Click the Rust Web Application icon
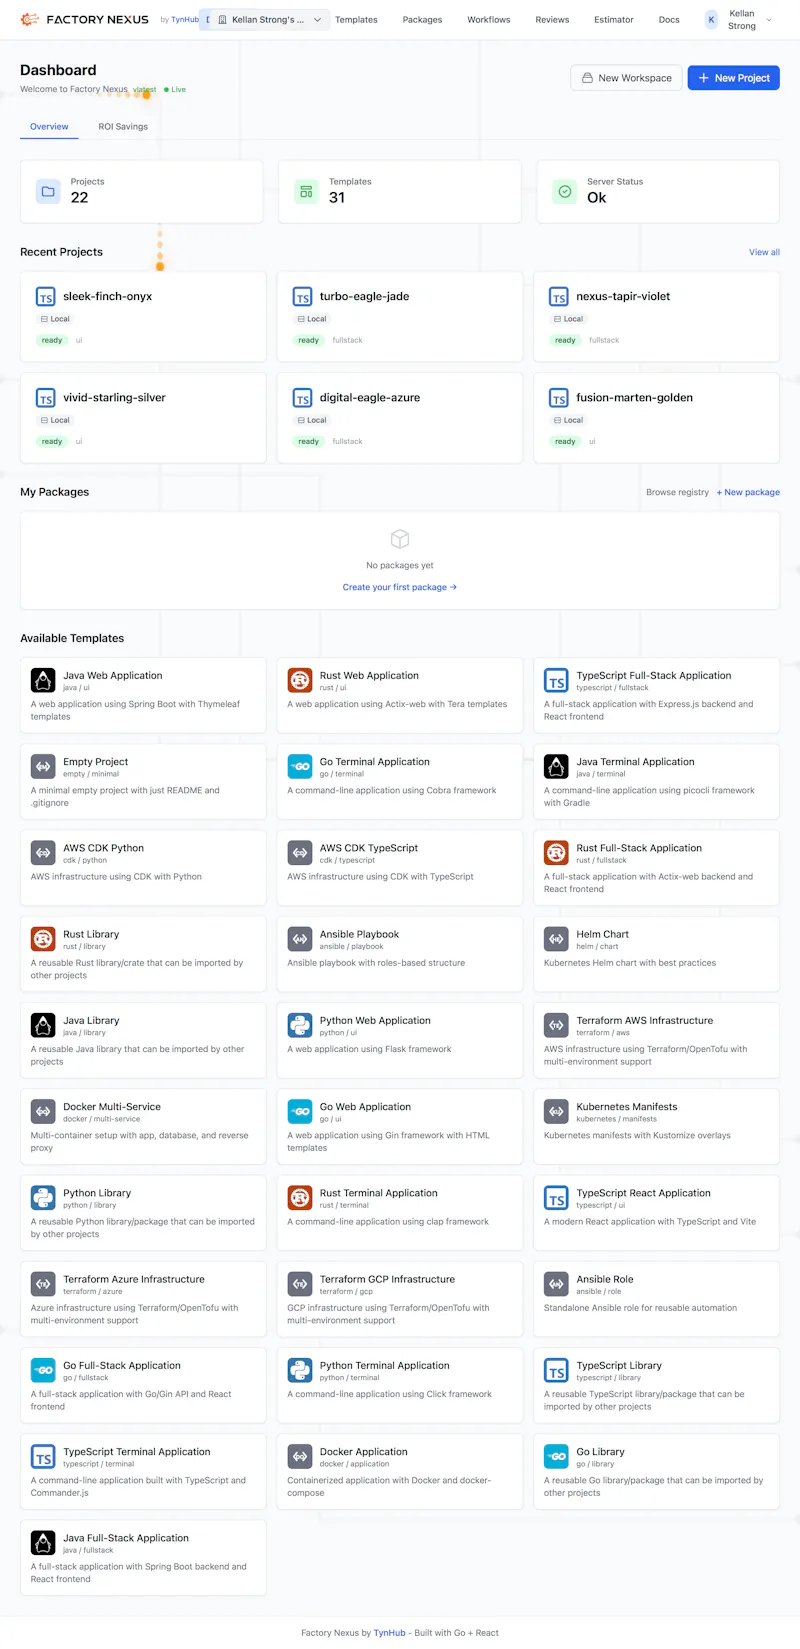This screenshot has height=1649, width=800. (x=300, y=681)
